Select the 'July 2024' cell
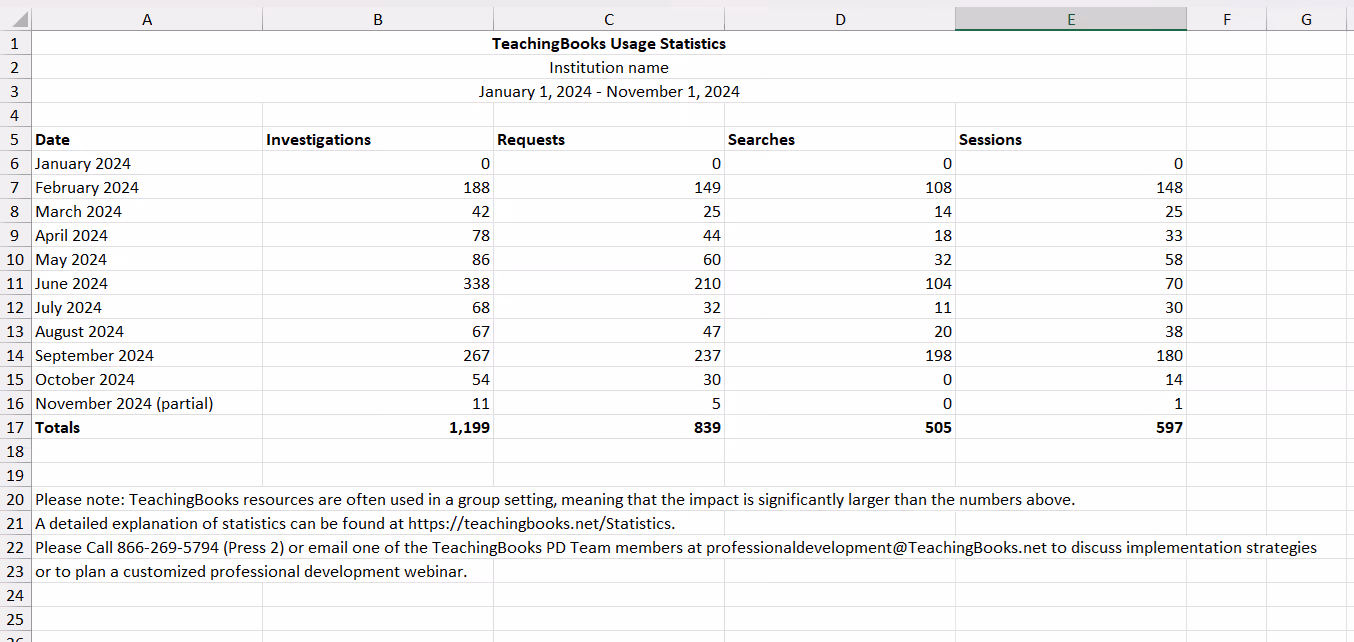This screenshot has height=642, width=1354. pos(148,308)
